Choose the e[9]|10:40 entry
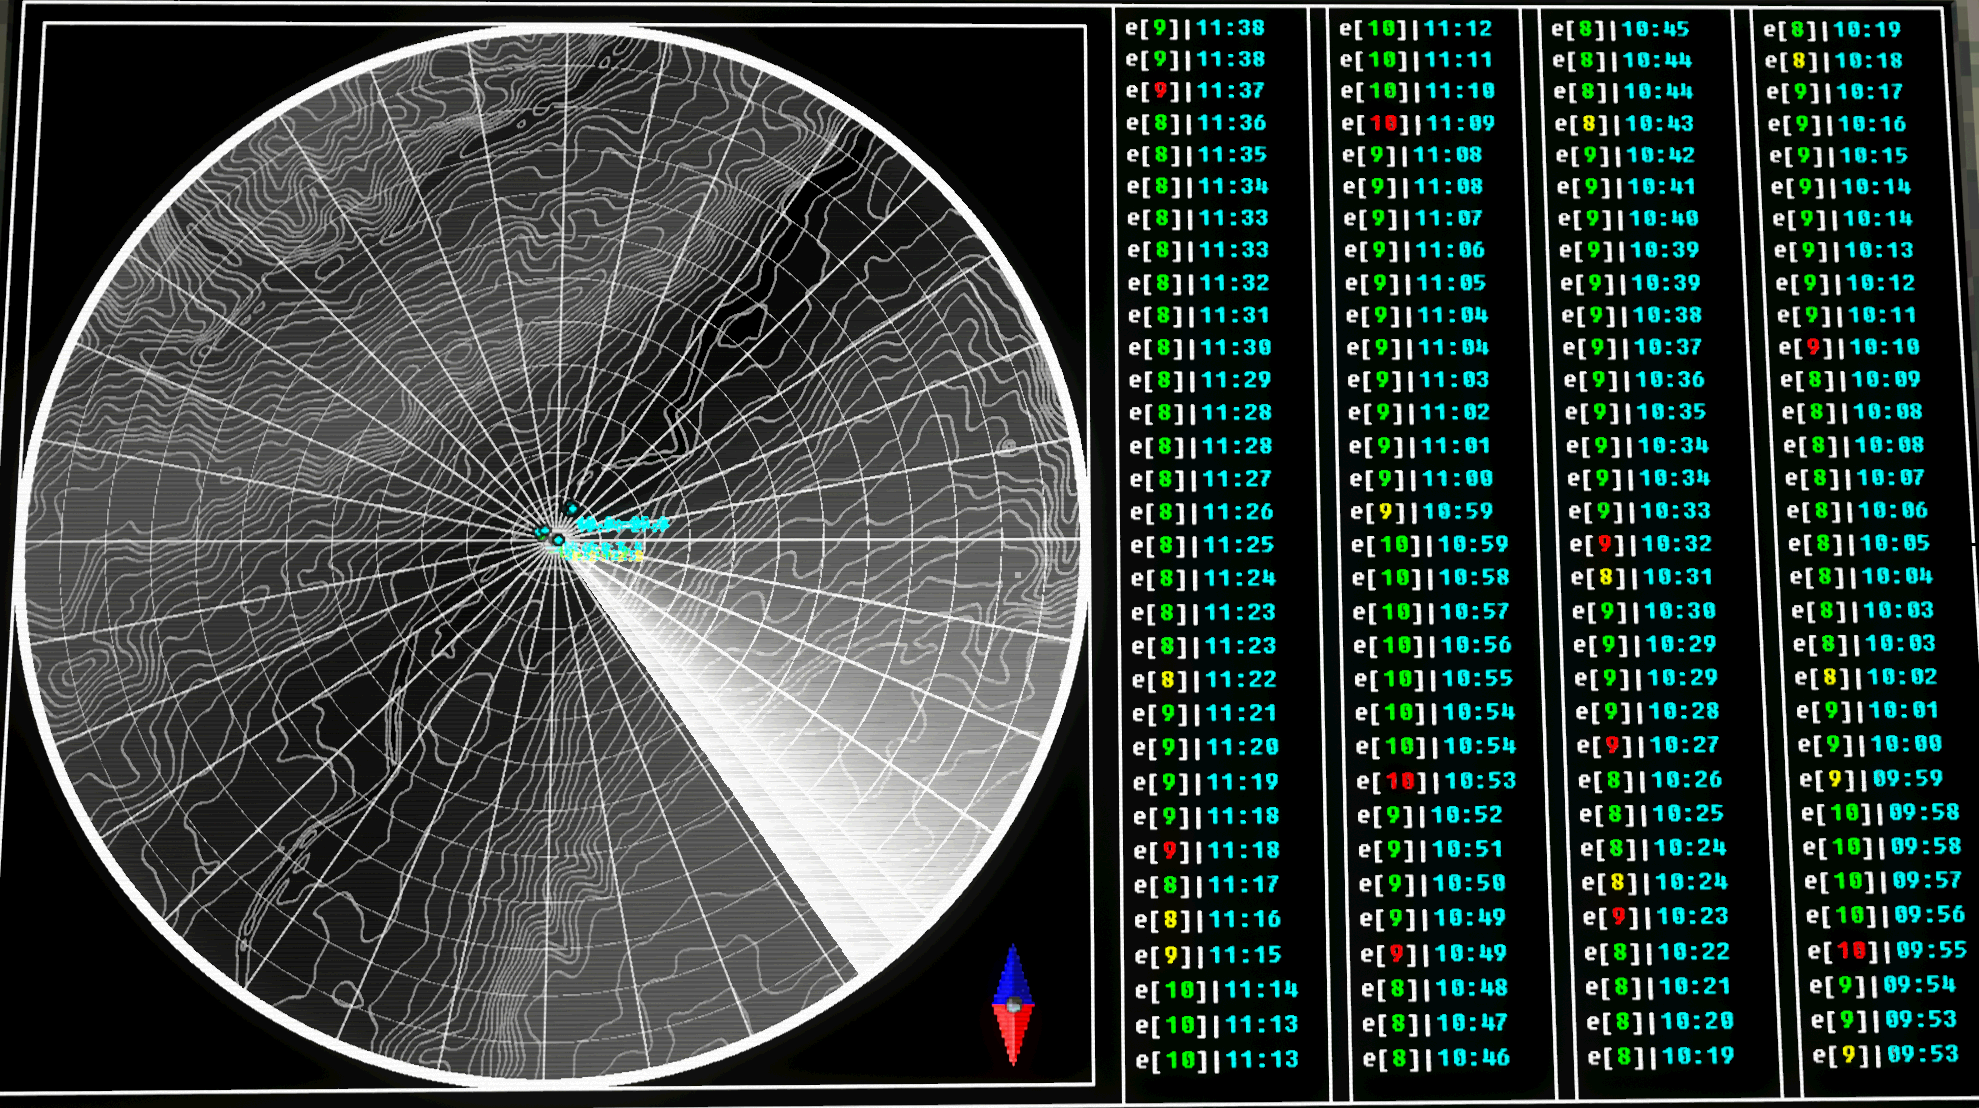 click(1628, 218)
